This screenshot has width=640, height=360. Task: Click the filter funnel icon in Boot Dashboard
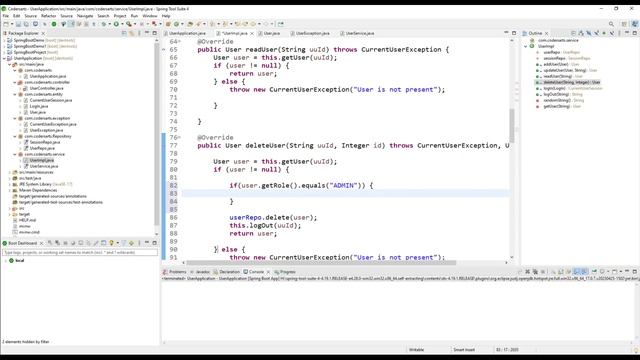[124, 243]
